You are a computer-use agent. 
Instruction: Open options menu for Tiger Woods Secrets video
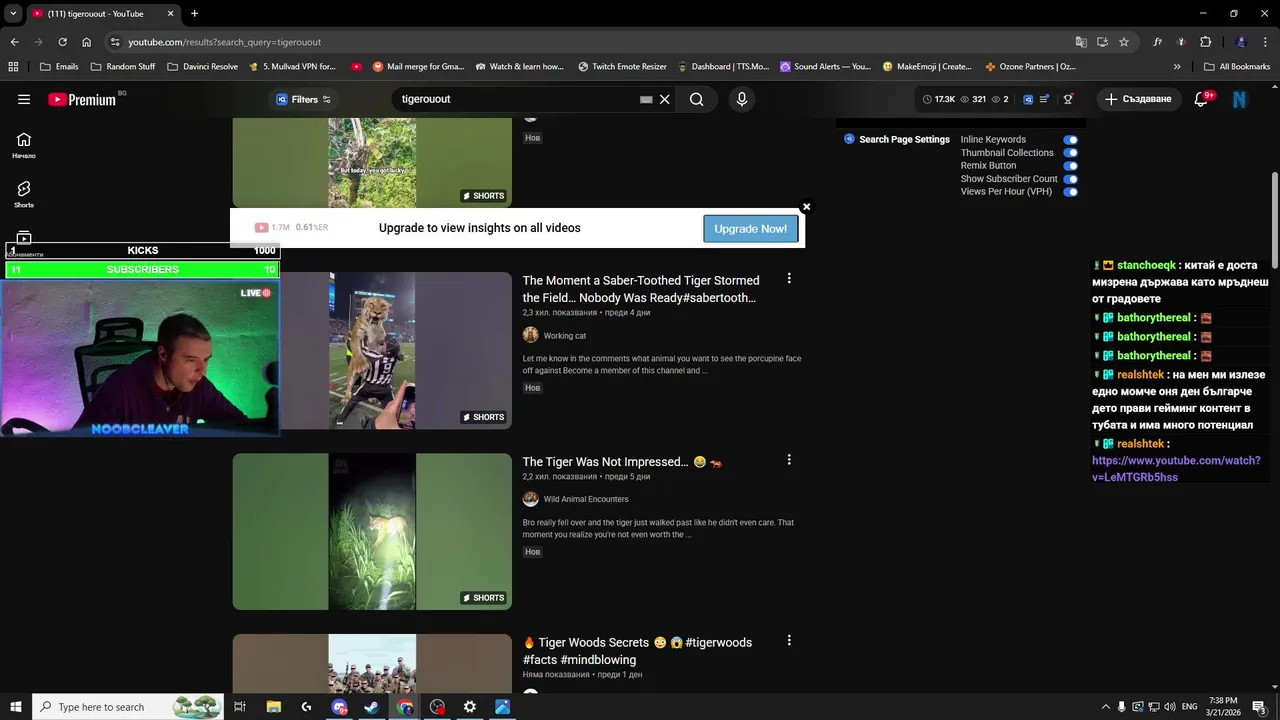click(789, 641)
